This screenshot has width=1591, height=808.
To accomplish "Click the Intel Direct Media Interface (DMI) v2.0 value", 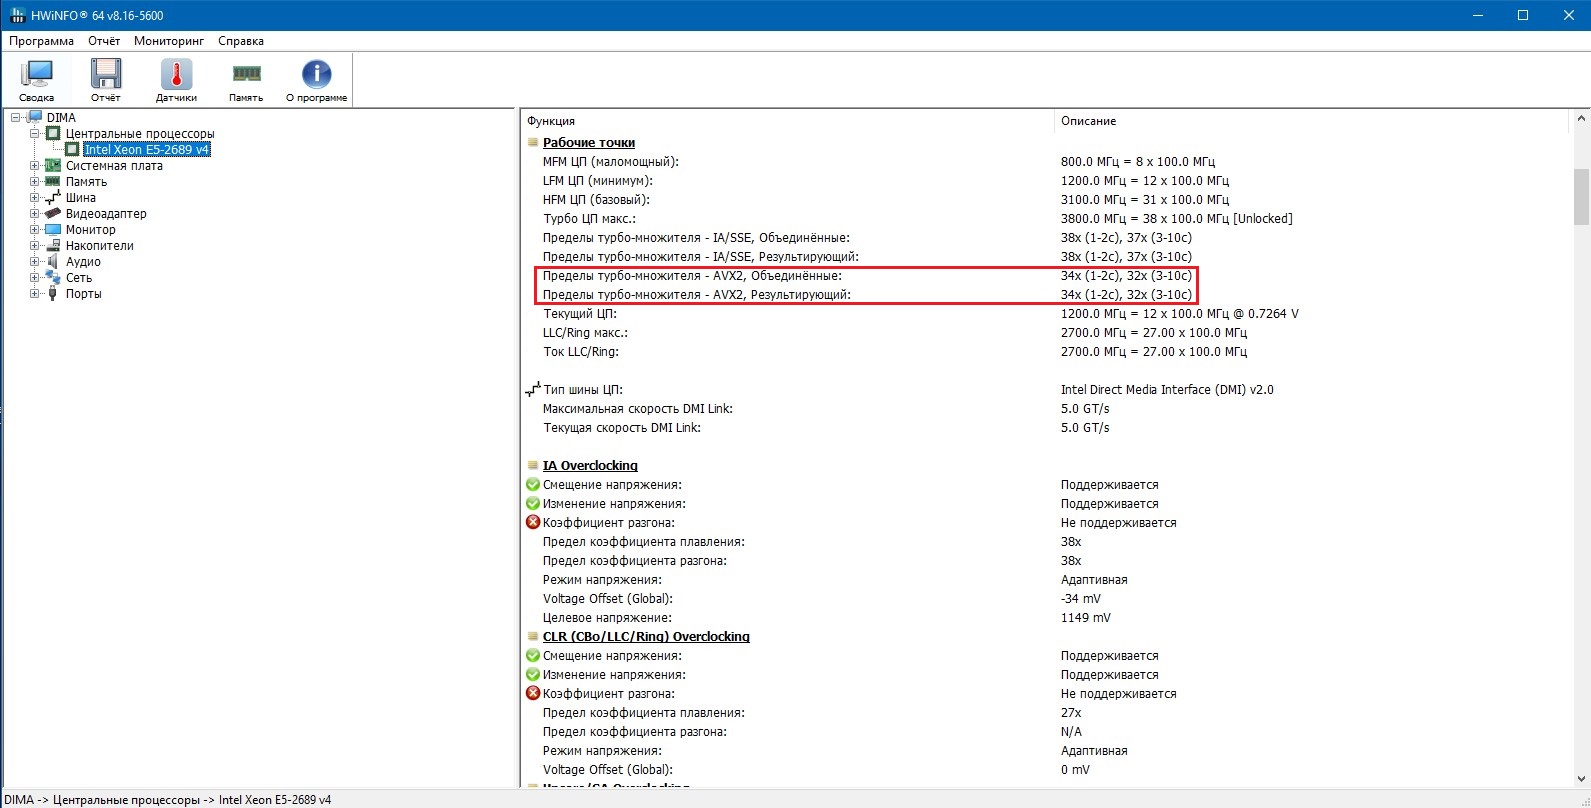I will [1167, 390].
